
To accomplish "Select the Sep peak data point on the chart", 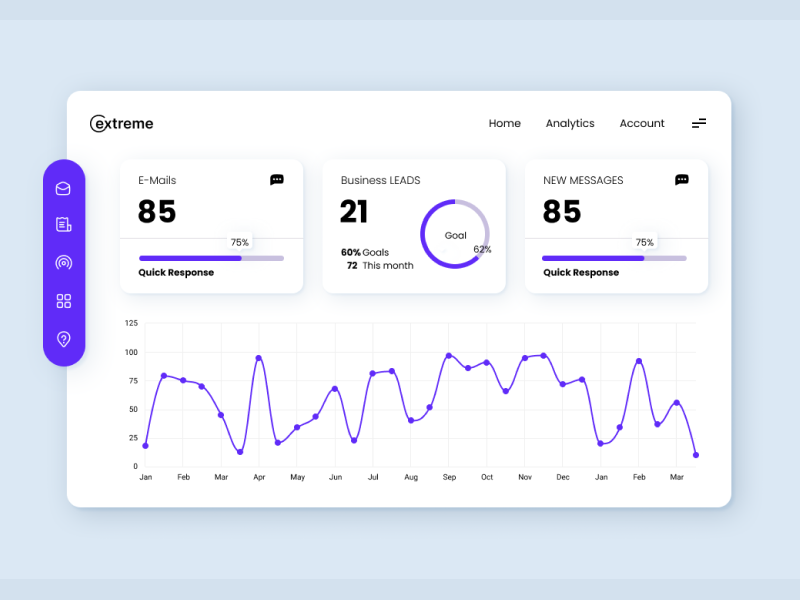I will pos(449,356).
